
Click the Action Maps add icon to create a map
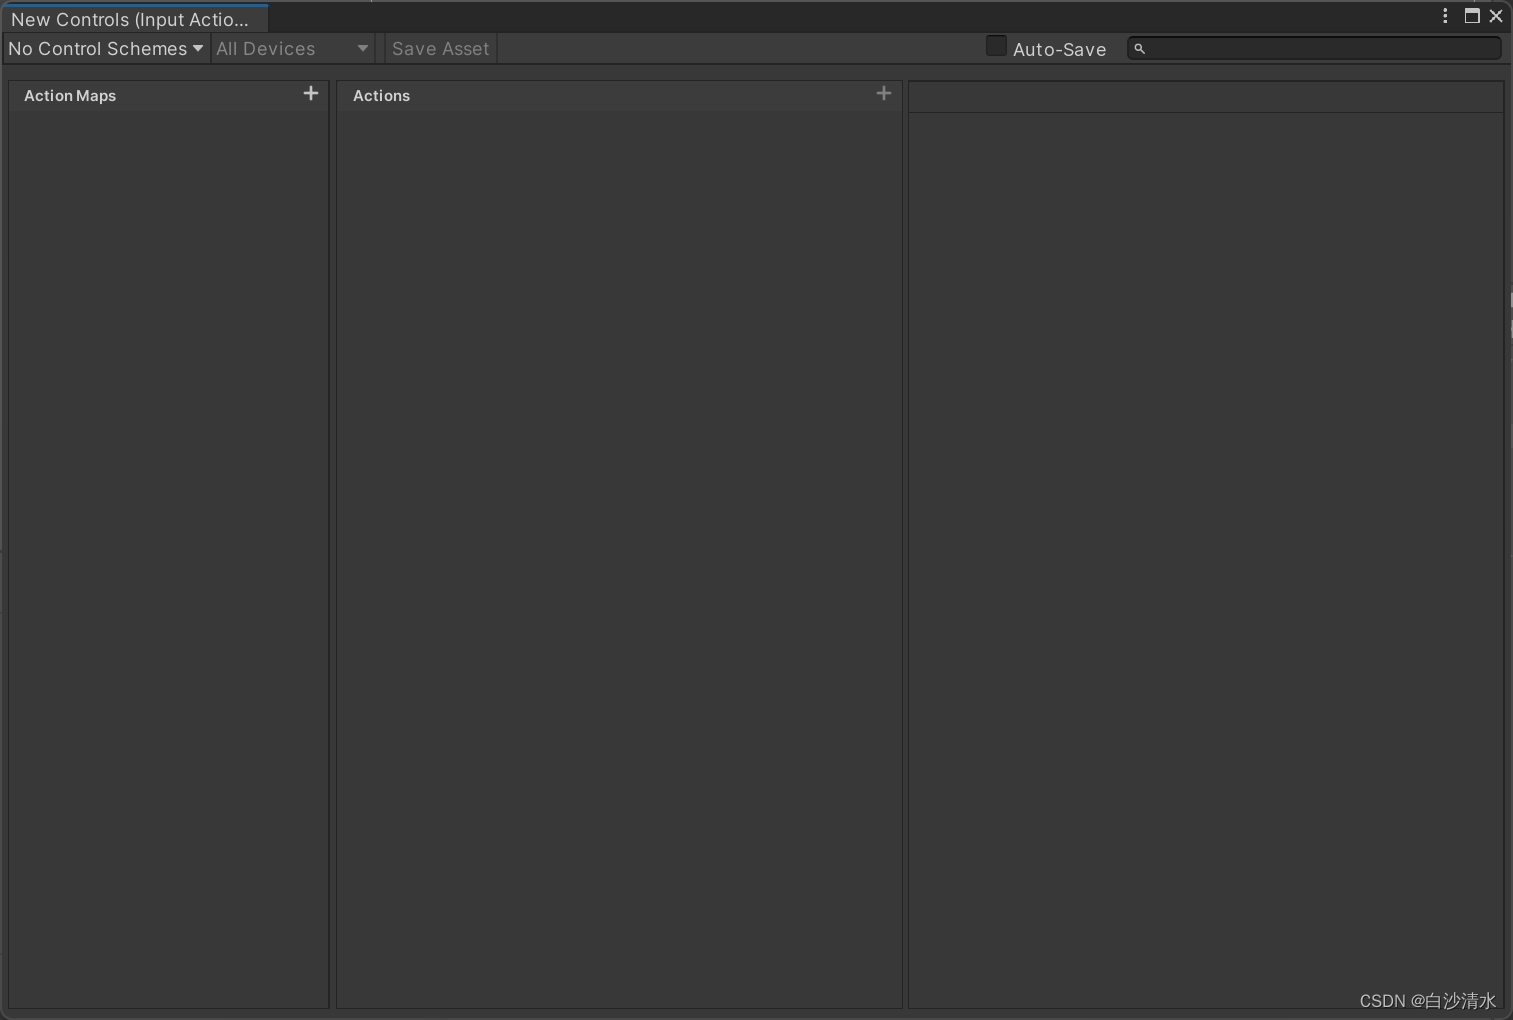(x=310, y=93)
